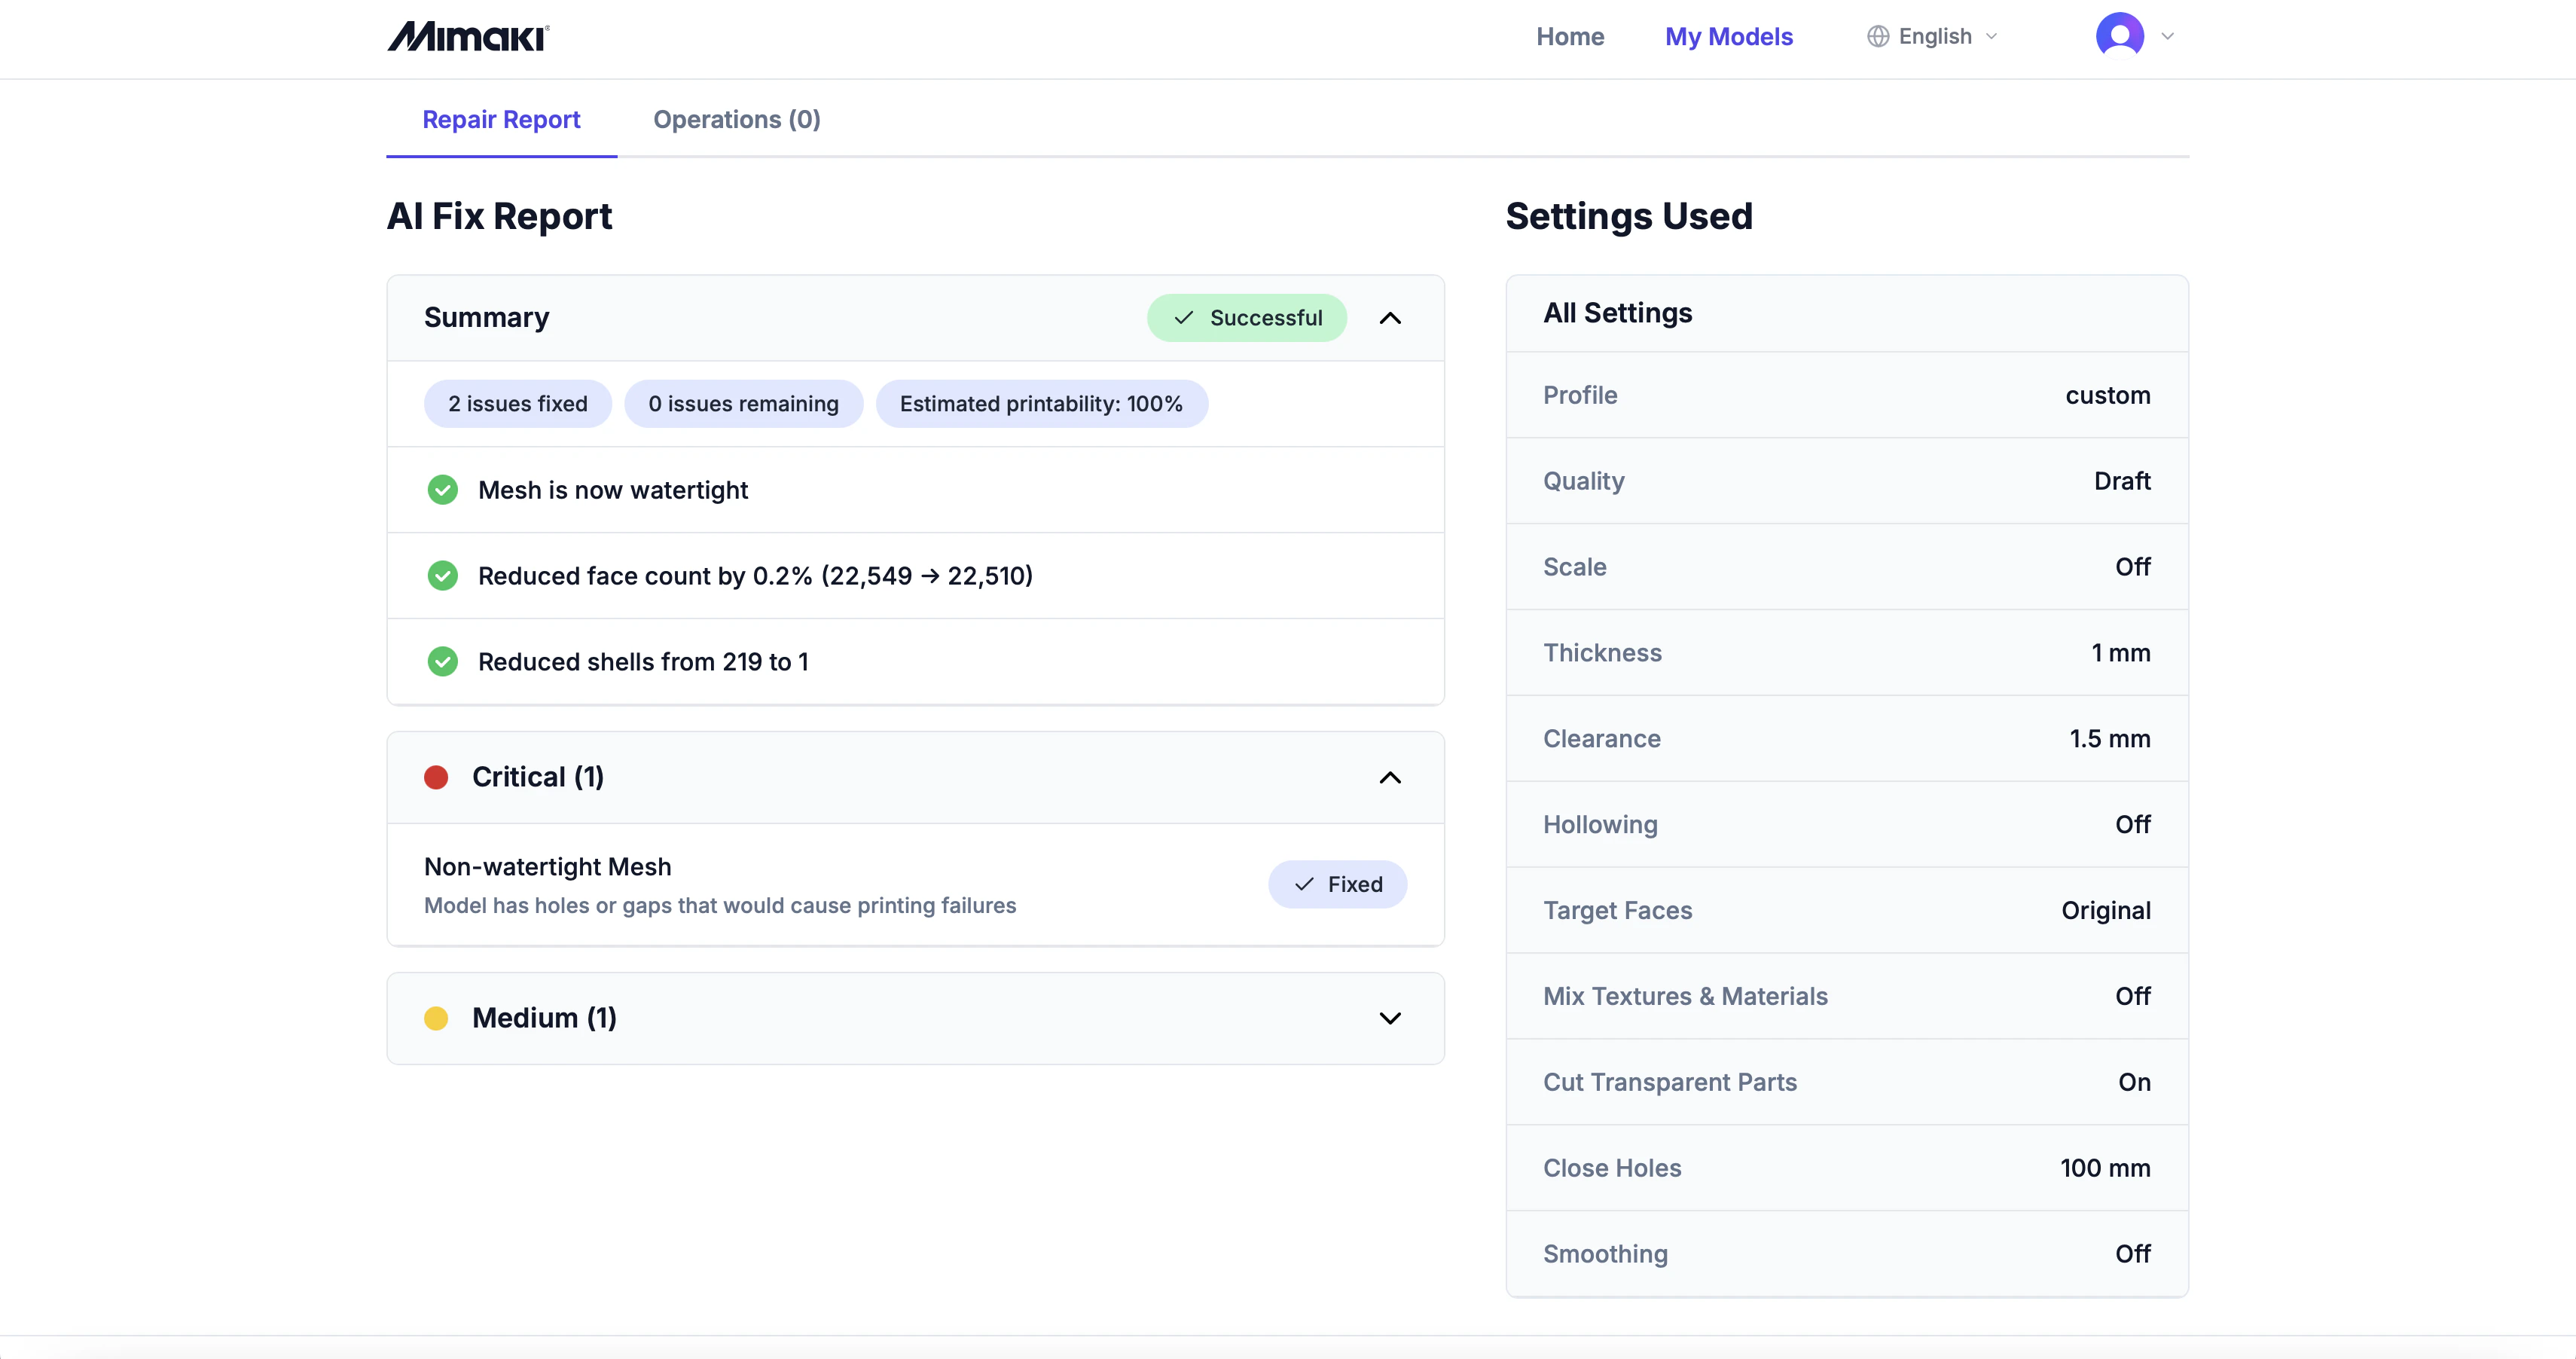The width and height of the screenshot is (2576, 1359).
Task: Click the Mimaki logo
Action: point(468,37)
